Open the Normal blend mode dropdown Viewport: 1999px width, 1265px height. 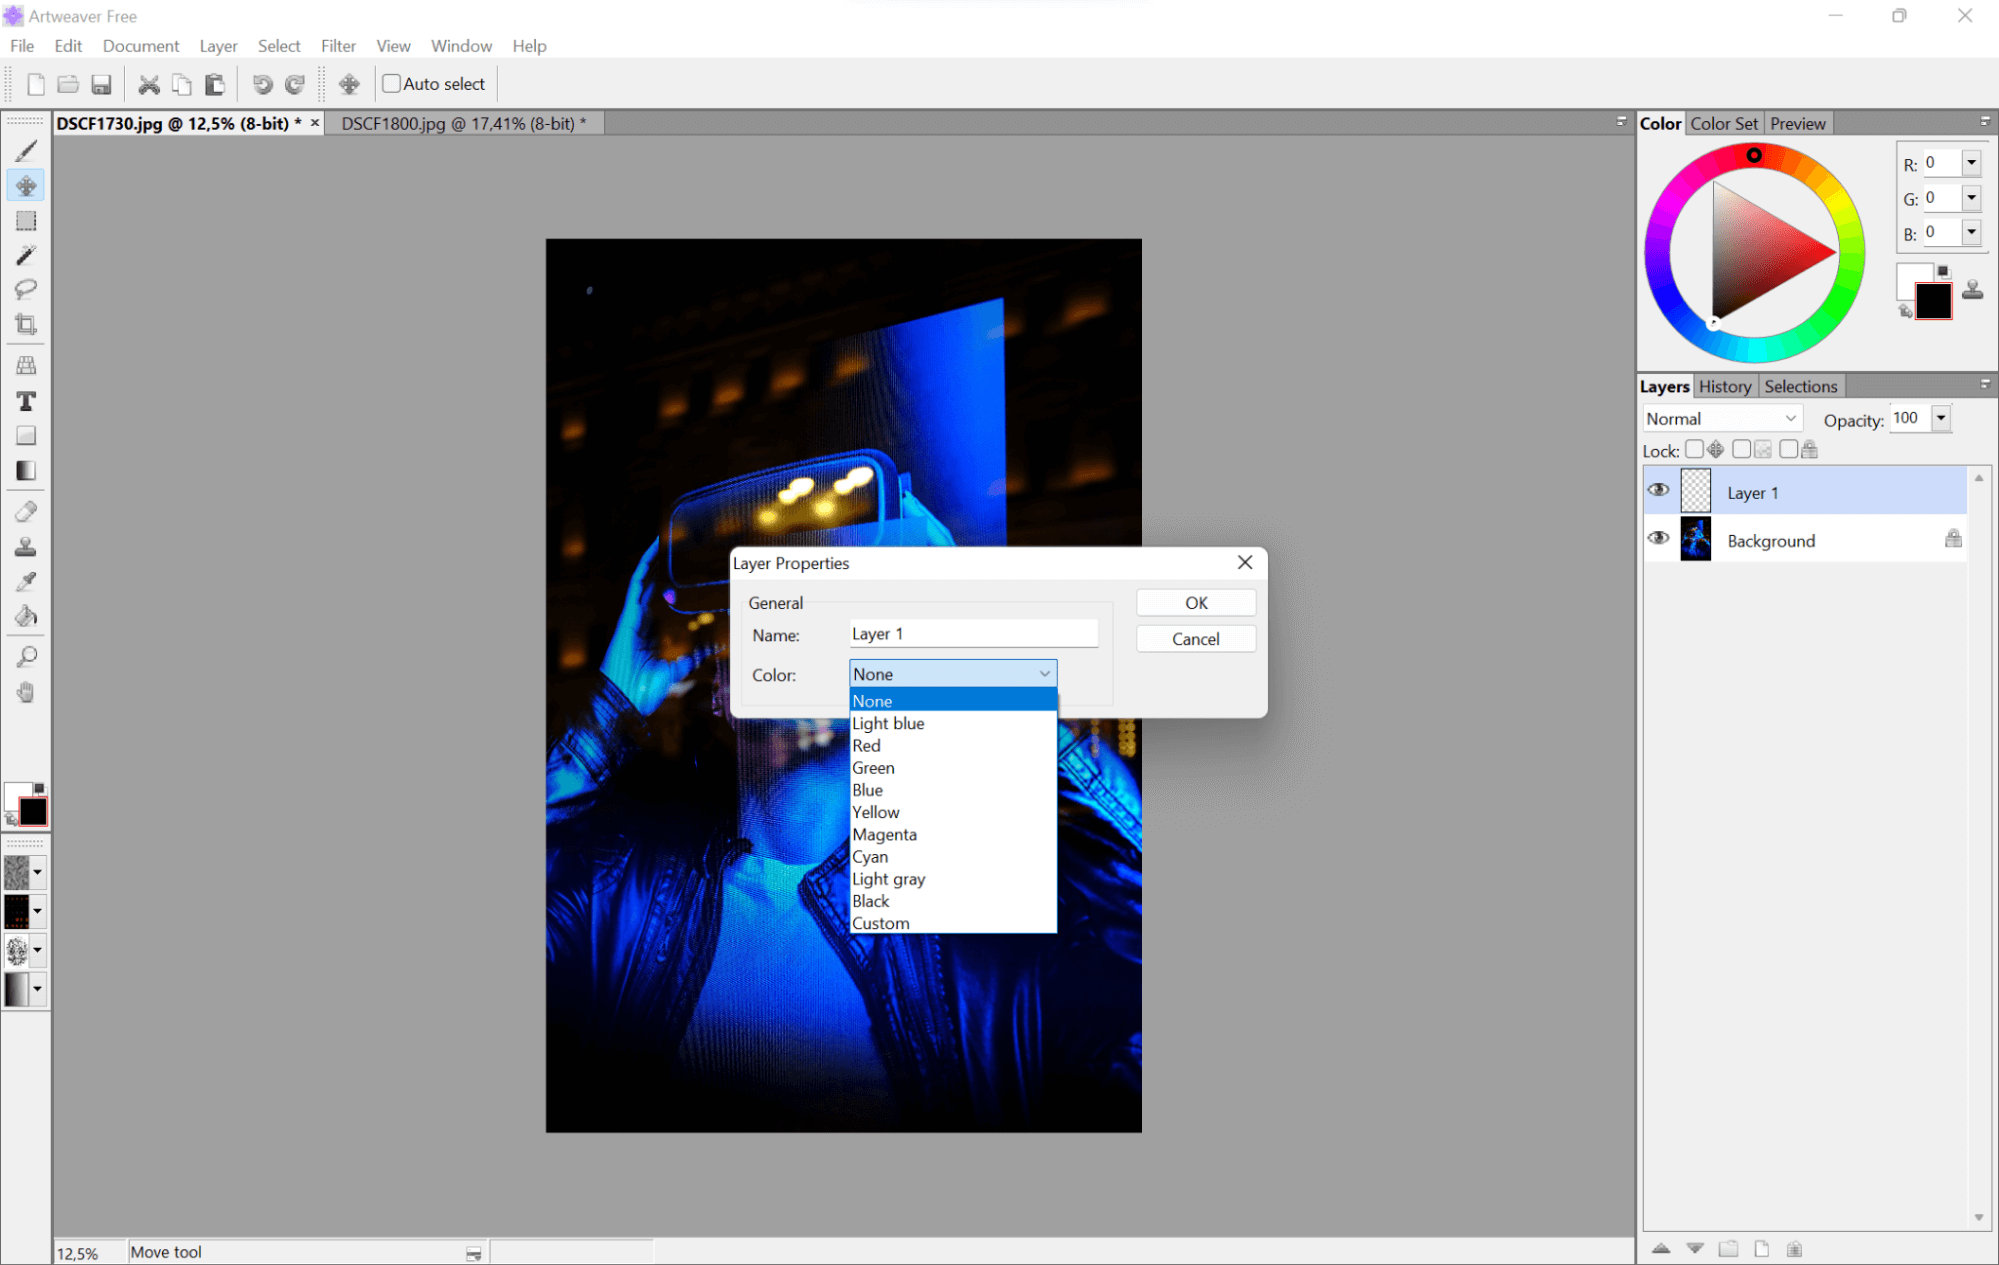[x=1721, y=419]
